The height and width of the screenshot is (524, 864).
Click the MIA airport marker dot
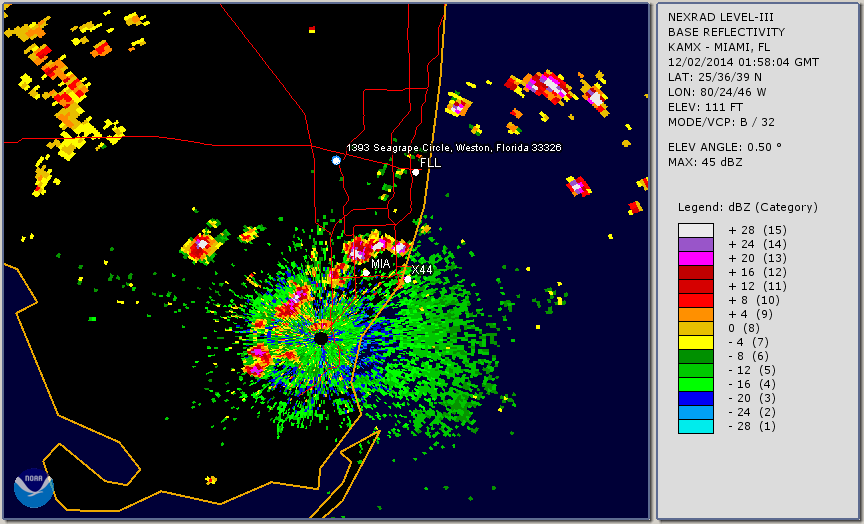tap(366, 272)
